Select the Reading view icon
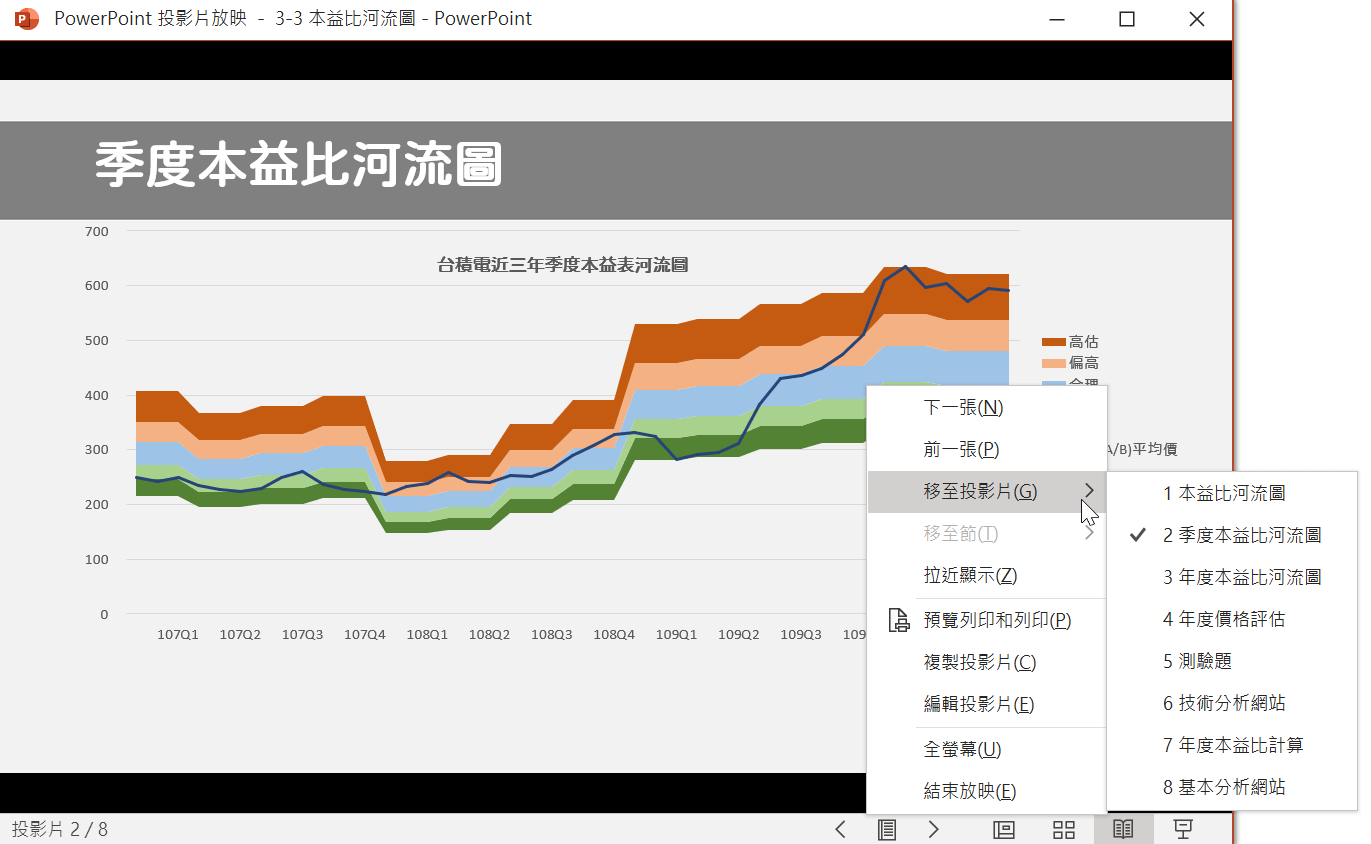 (x=1124, y=829)
